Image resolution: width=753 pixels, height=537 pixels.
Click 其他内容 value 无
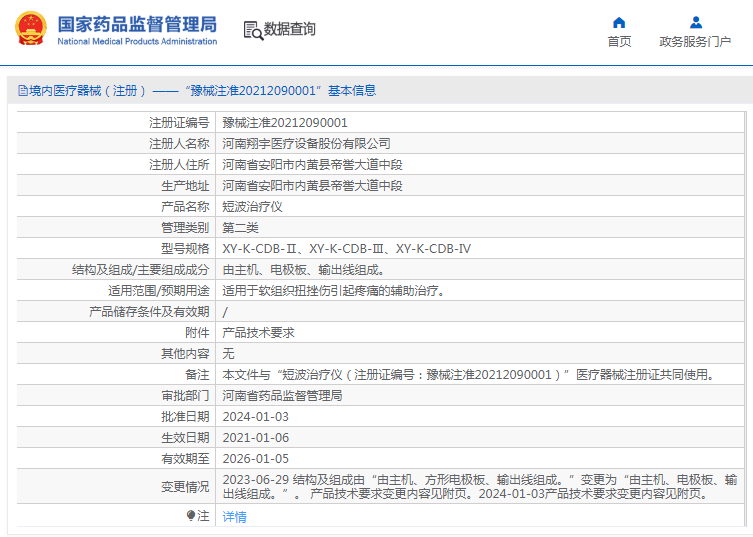pos(228,354)
